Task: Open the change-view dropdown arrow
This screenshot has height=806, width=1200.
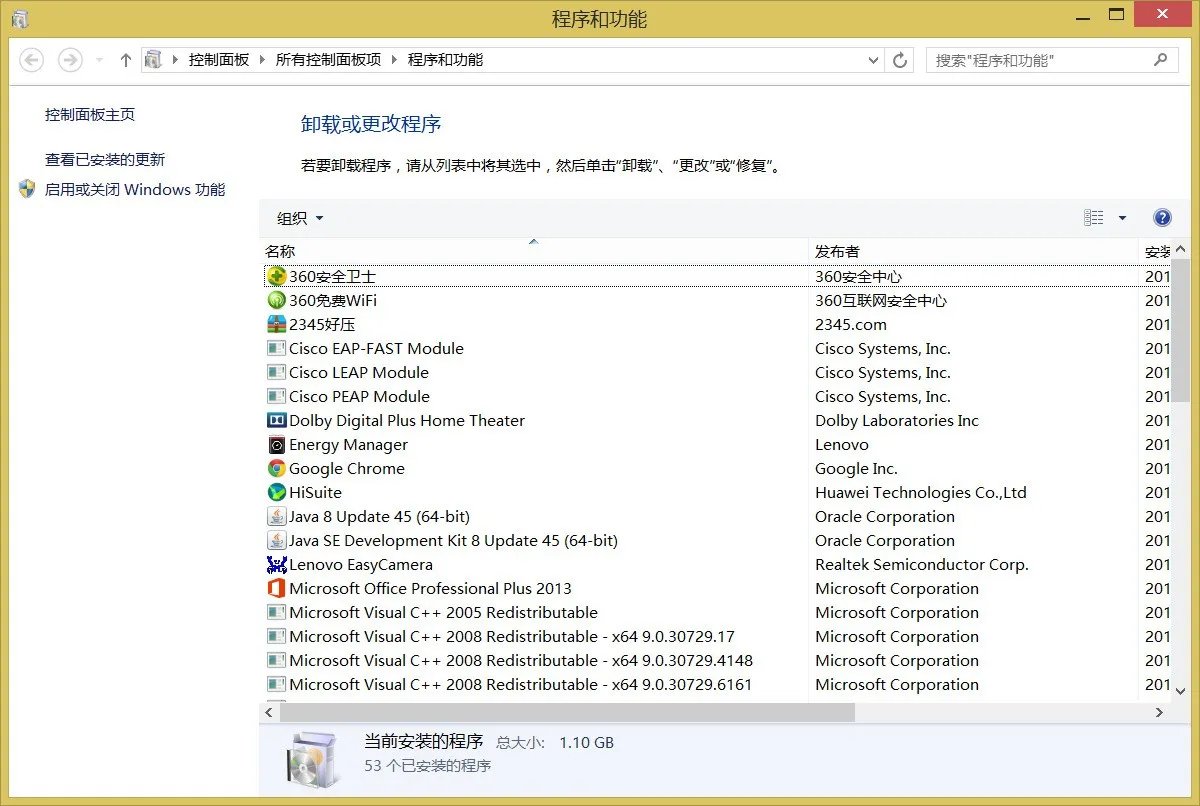Action: click(1122, 217)
